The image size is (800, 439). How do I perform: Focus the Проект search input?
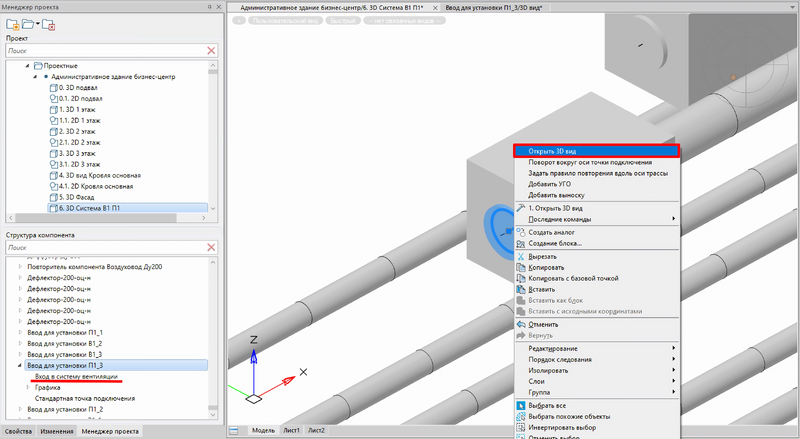[106, 51]
